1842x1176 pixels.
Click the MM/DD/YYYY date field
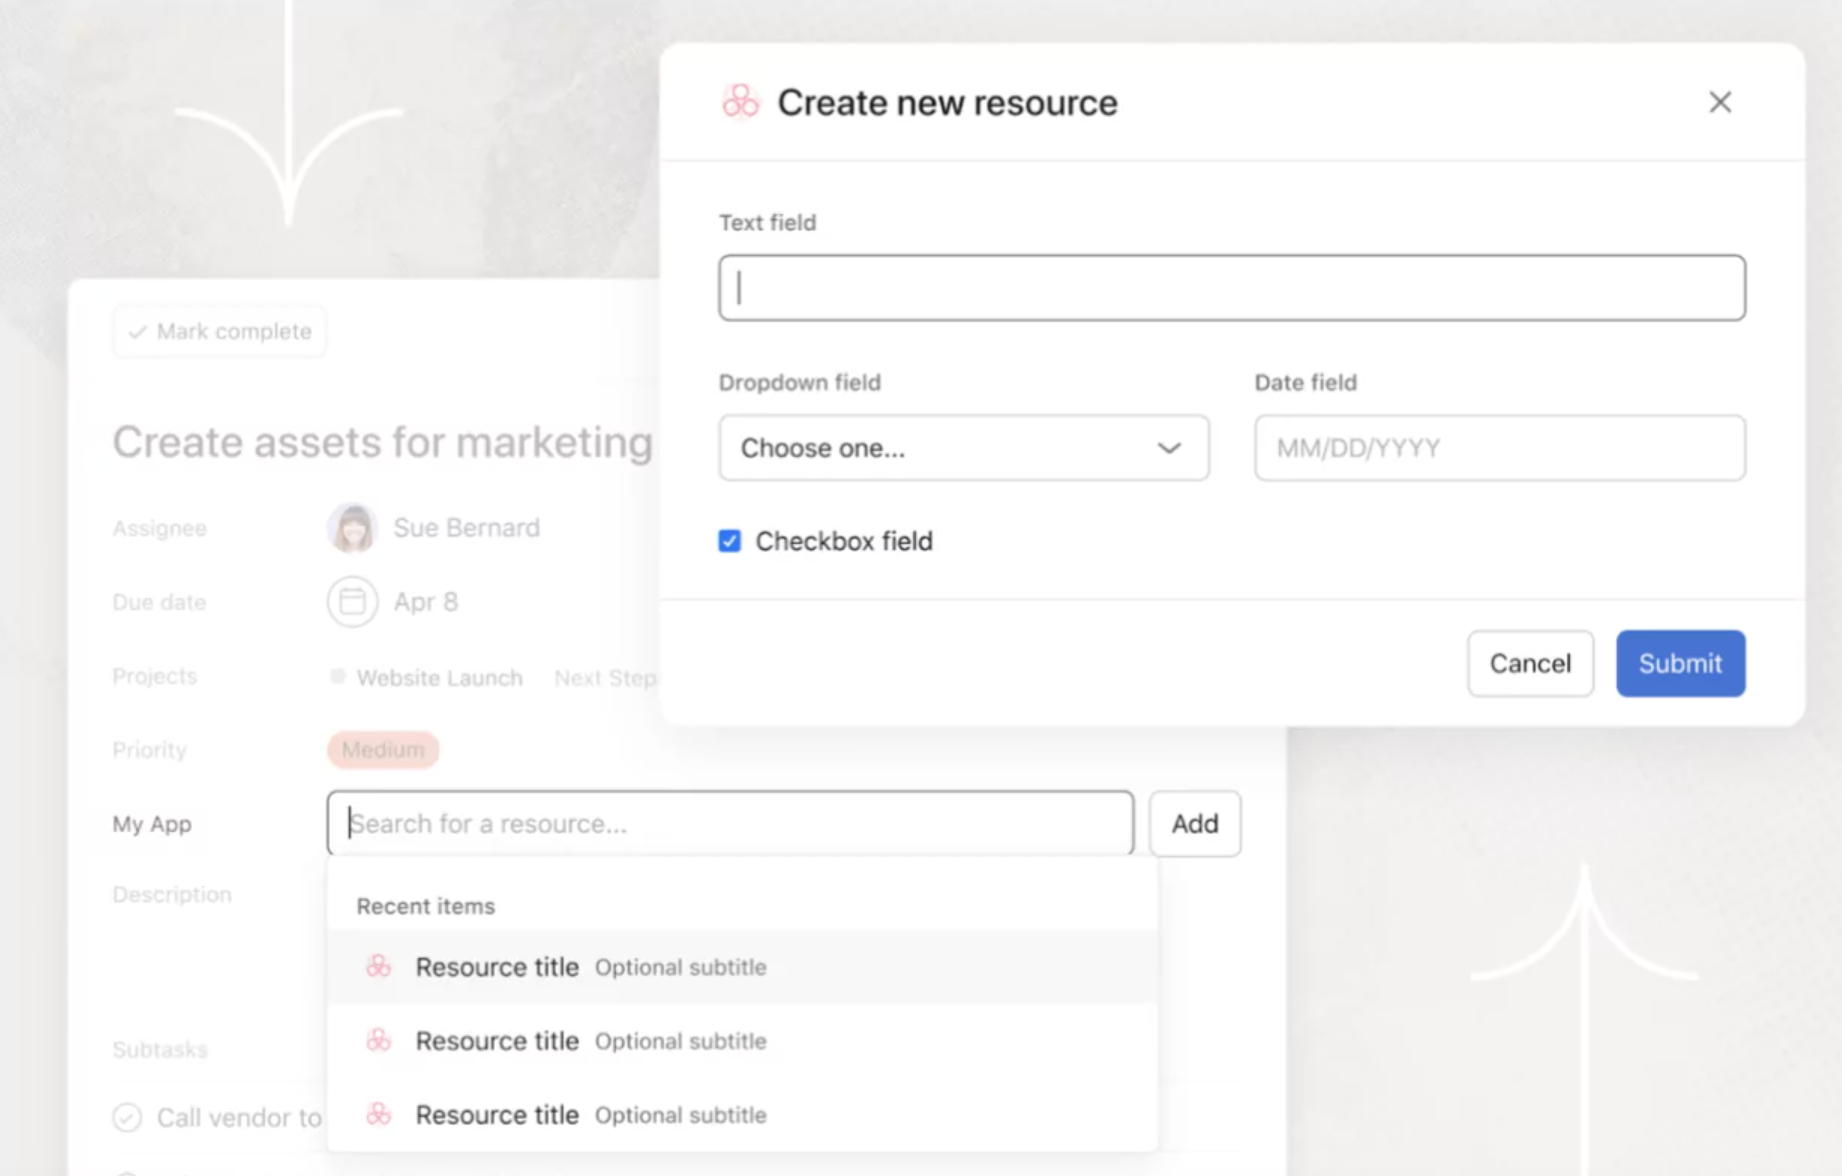pos(1500,448)
